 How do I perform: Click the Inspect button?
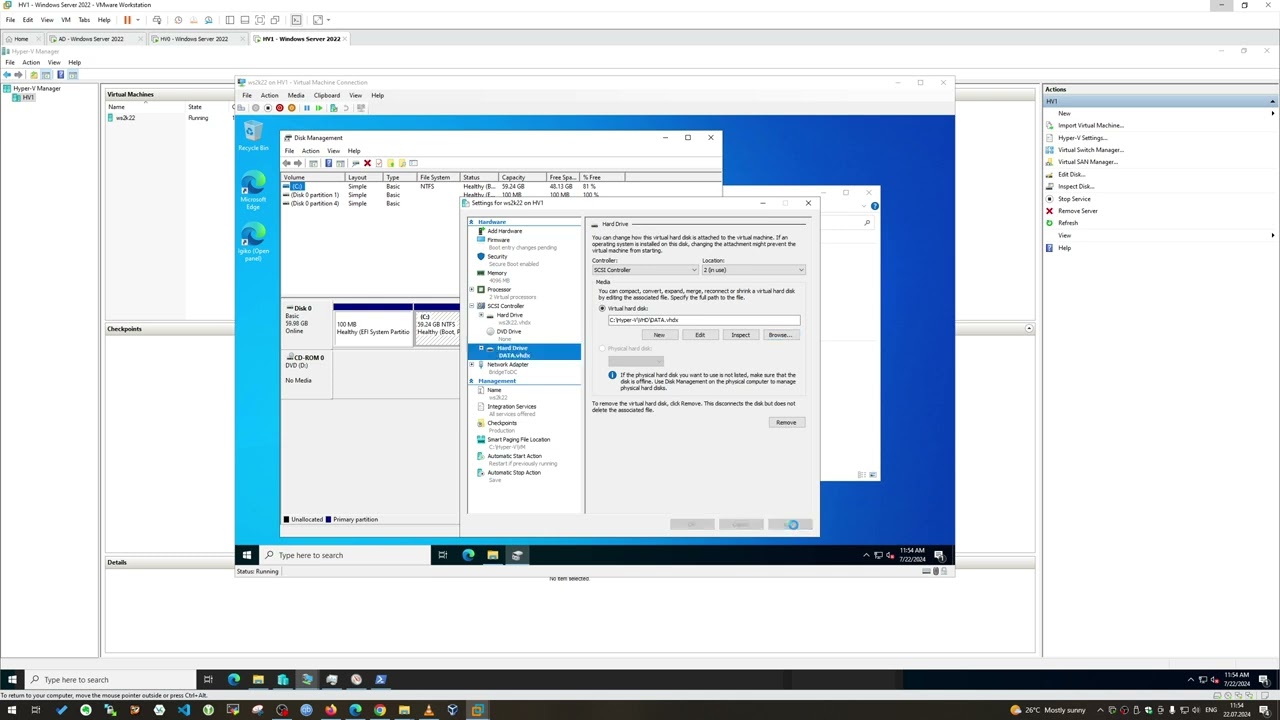tap(740, 335)
